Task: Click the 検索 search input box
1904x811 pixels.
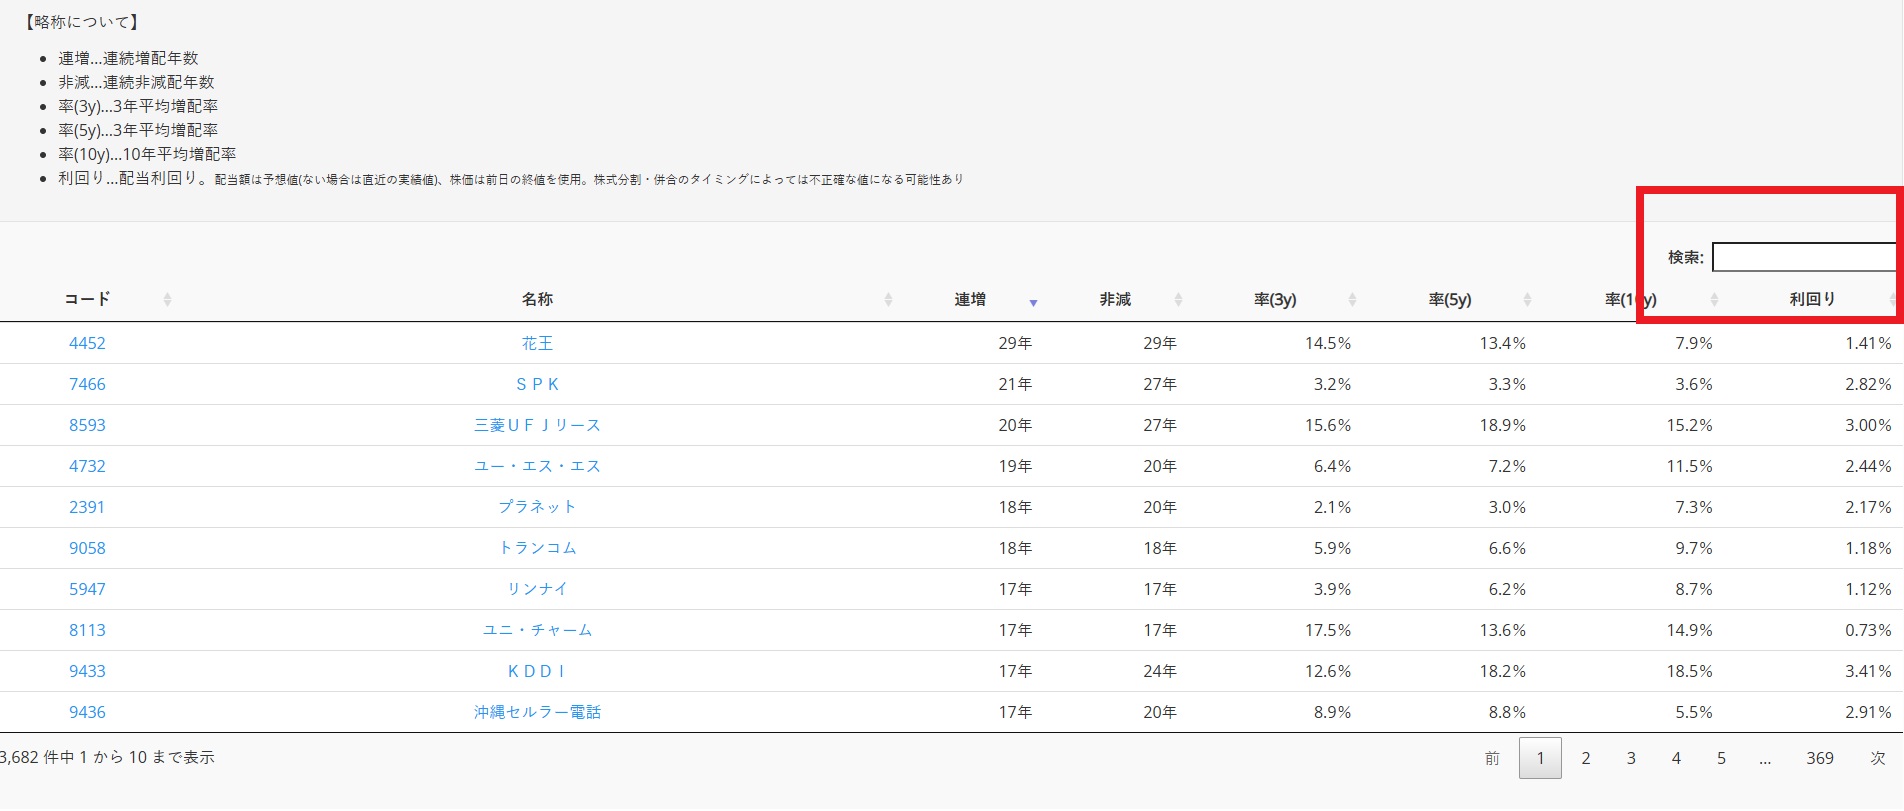Action: click(1804, 258)
